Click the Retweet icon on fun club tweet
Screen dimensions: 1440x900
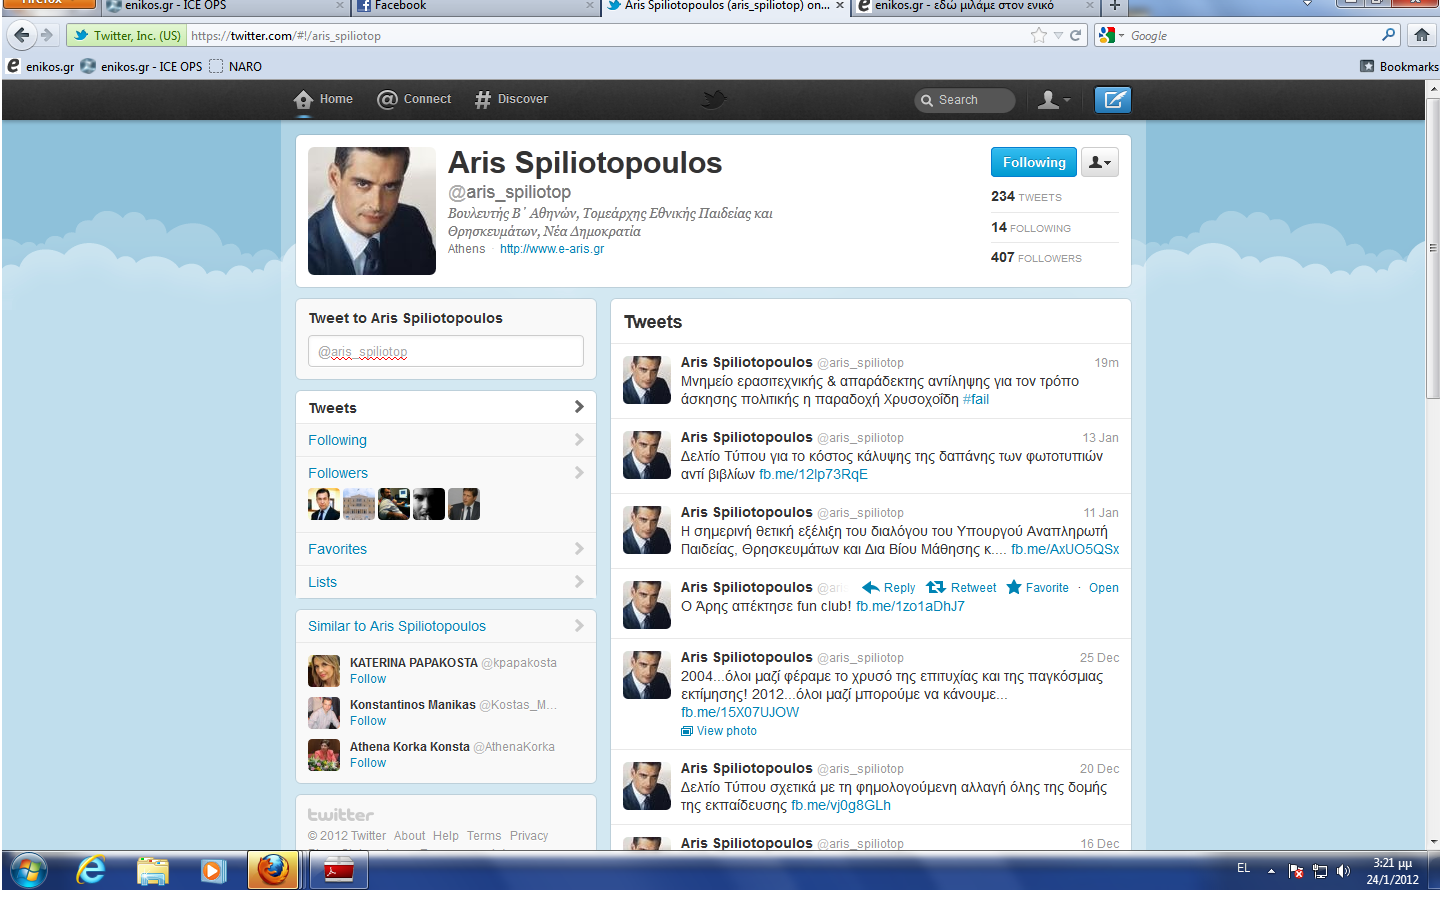pos(936,588)
